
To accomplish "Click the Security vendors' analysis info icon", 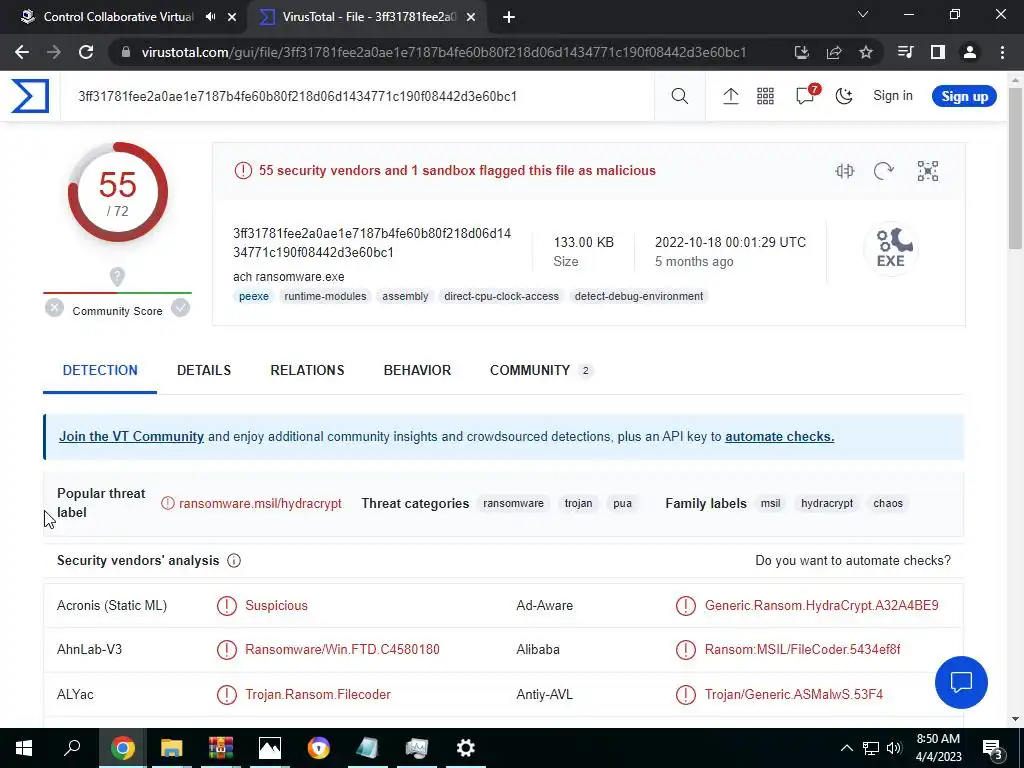I will (234, 560).
